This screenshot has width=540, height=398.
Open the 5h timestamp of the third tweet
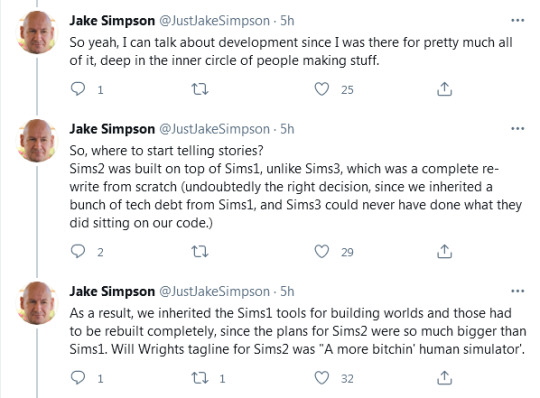pos(287,292)
